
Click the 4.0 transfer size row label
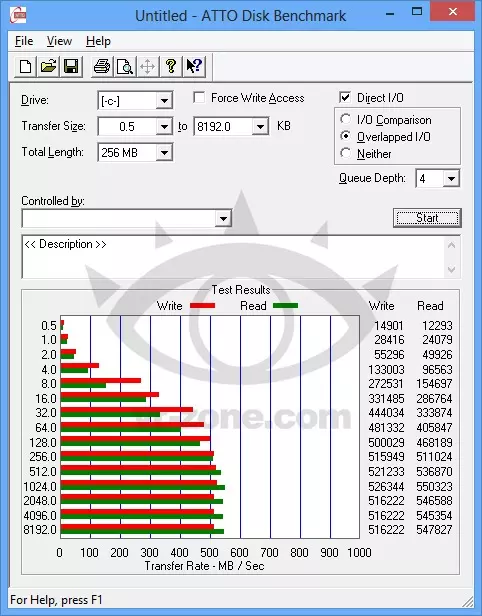point(49,370)
